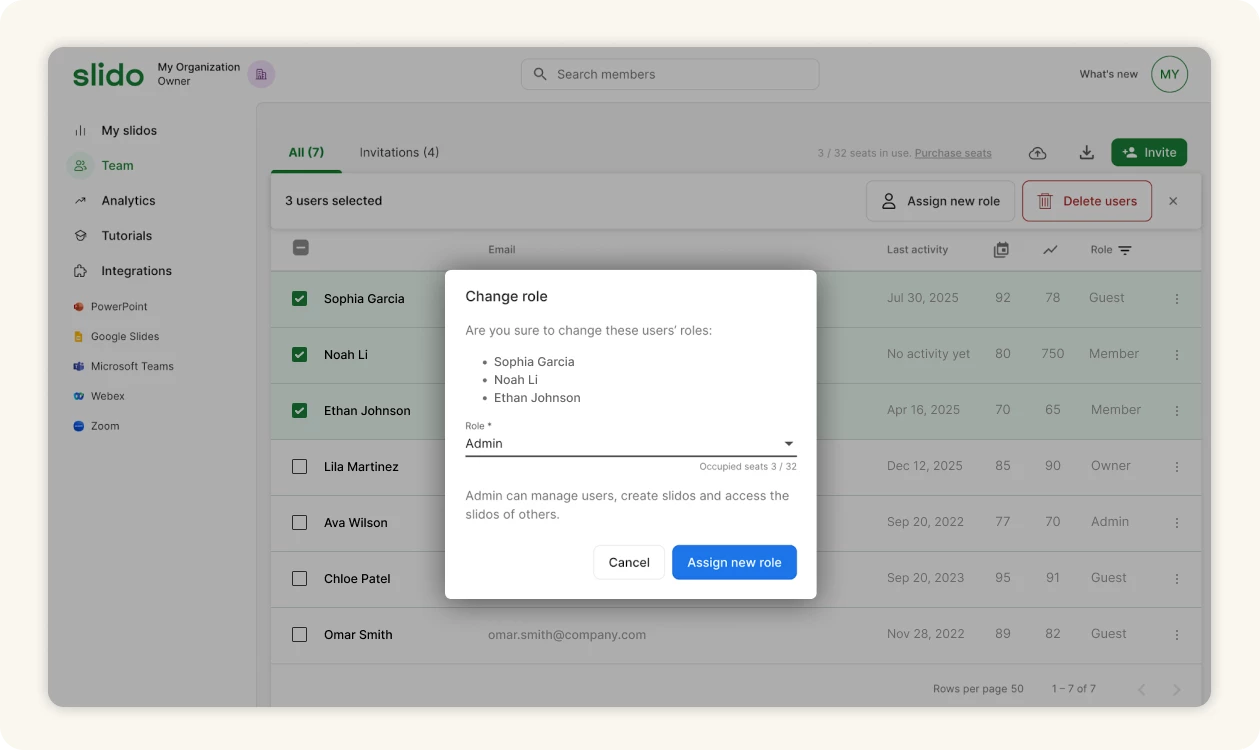Screen dimensions: 1260x750
Task: Open Analytics in the sidebar
Action: pos(128,201)
